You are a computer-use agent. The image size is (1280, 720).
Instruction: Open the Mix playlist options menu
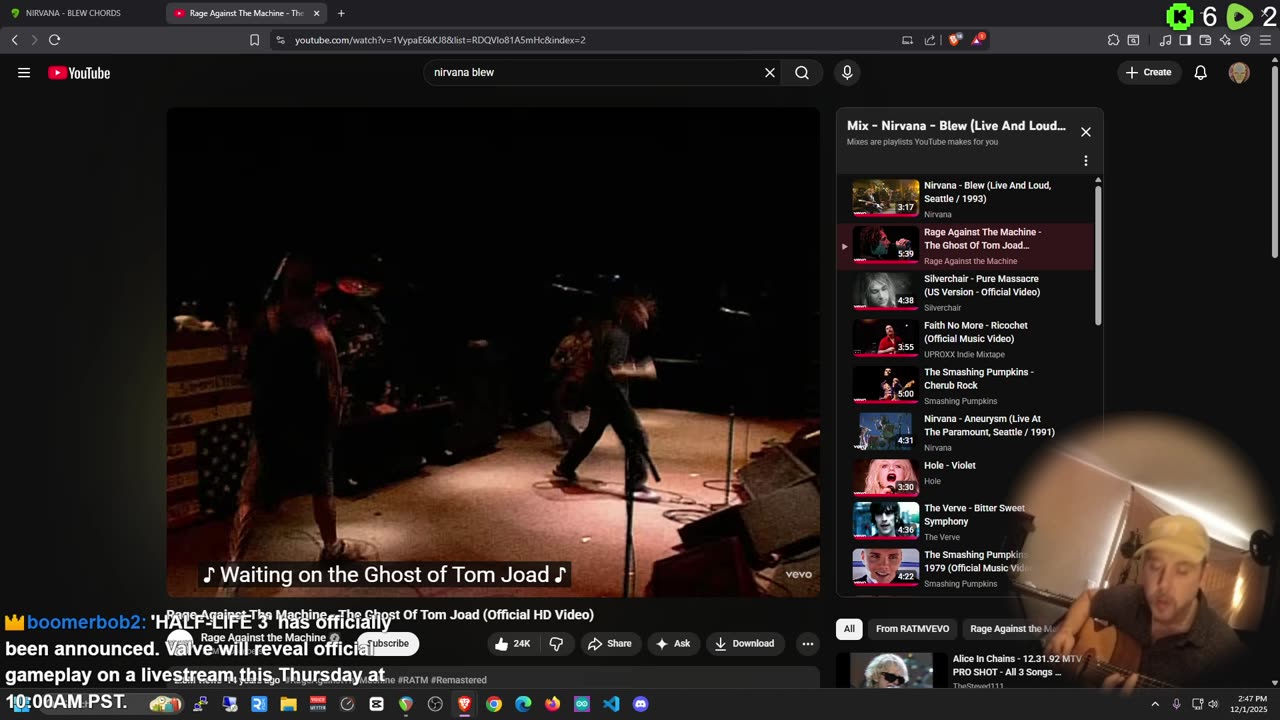[1086, 161]
